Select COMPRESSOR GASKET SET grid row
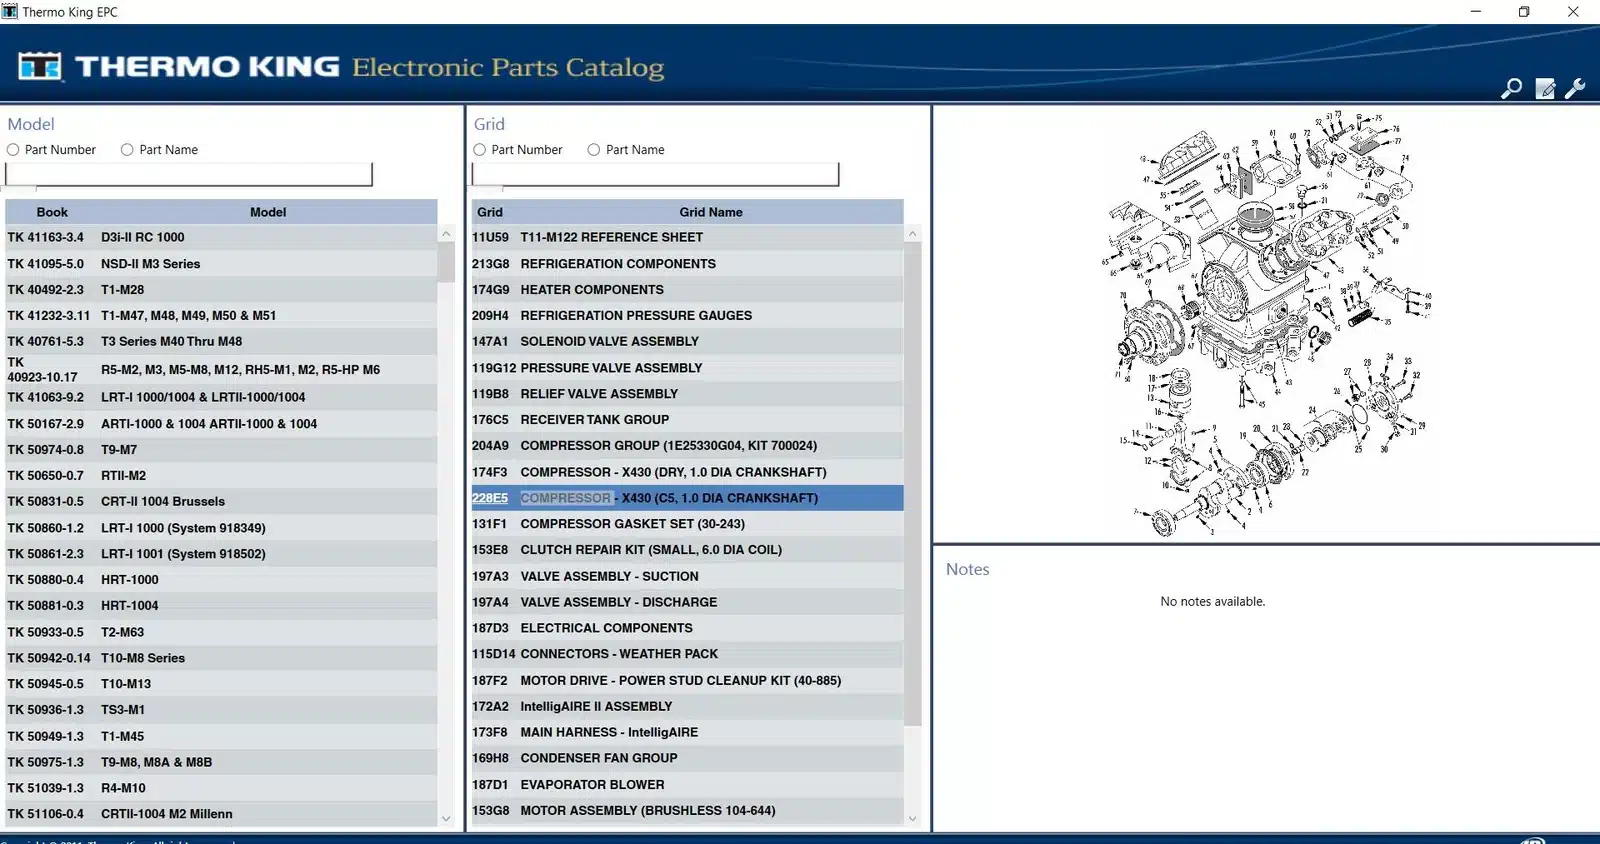Image resolution: width=1600 pixels, height=844 pixels. click(686, 524)
